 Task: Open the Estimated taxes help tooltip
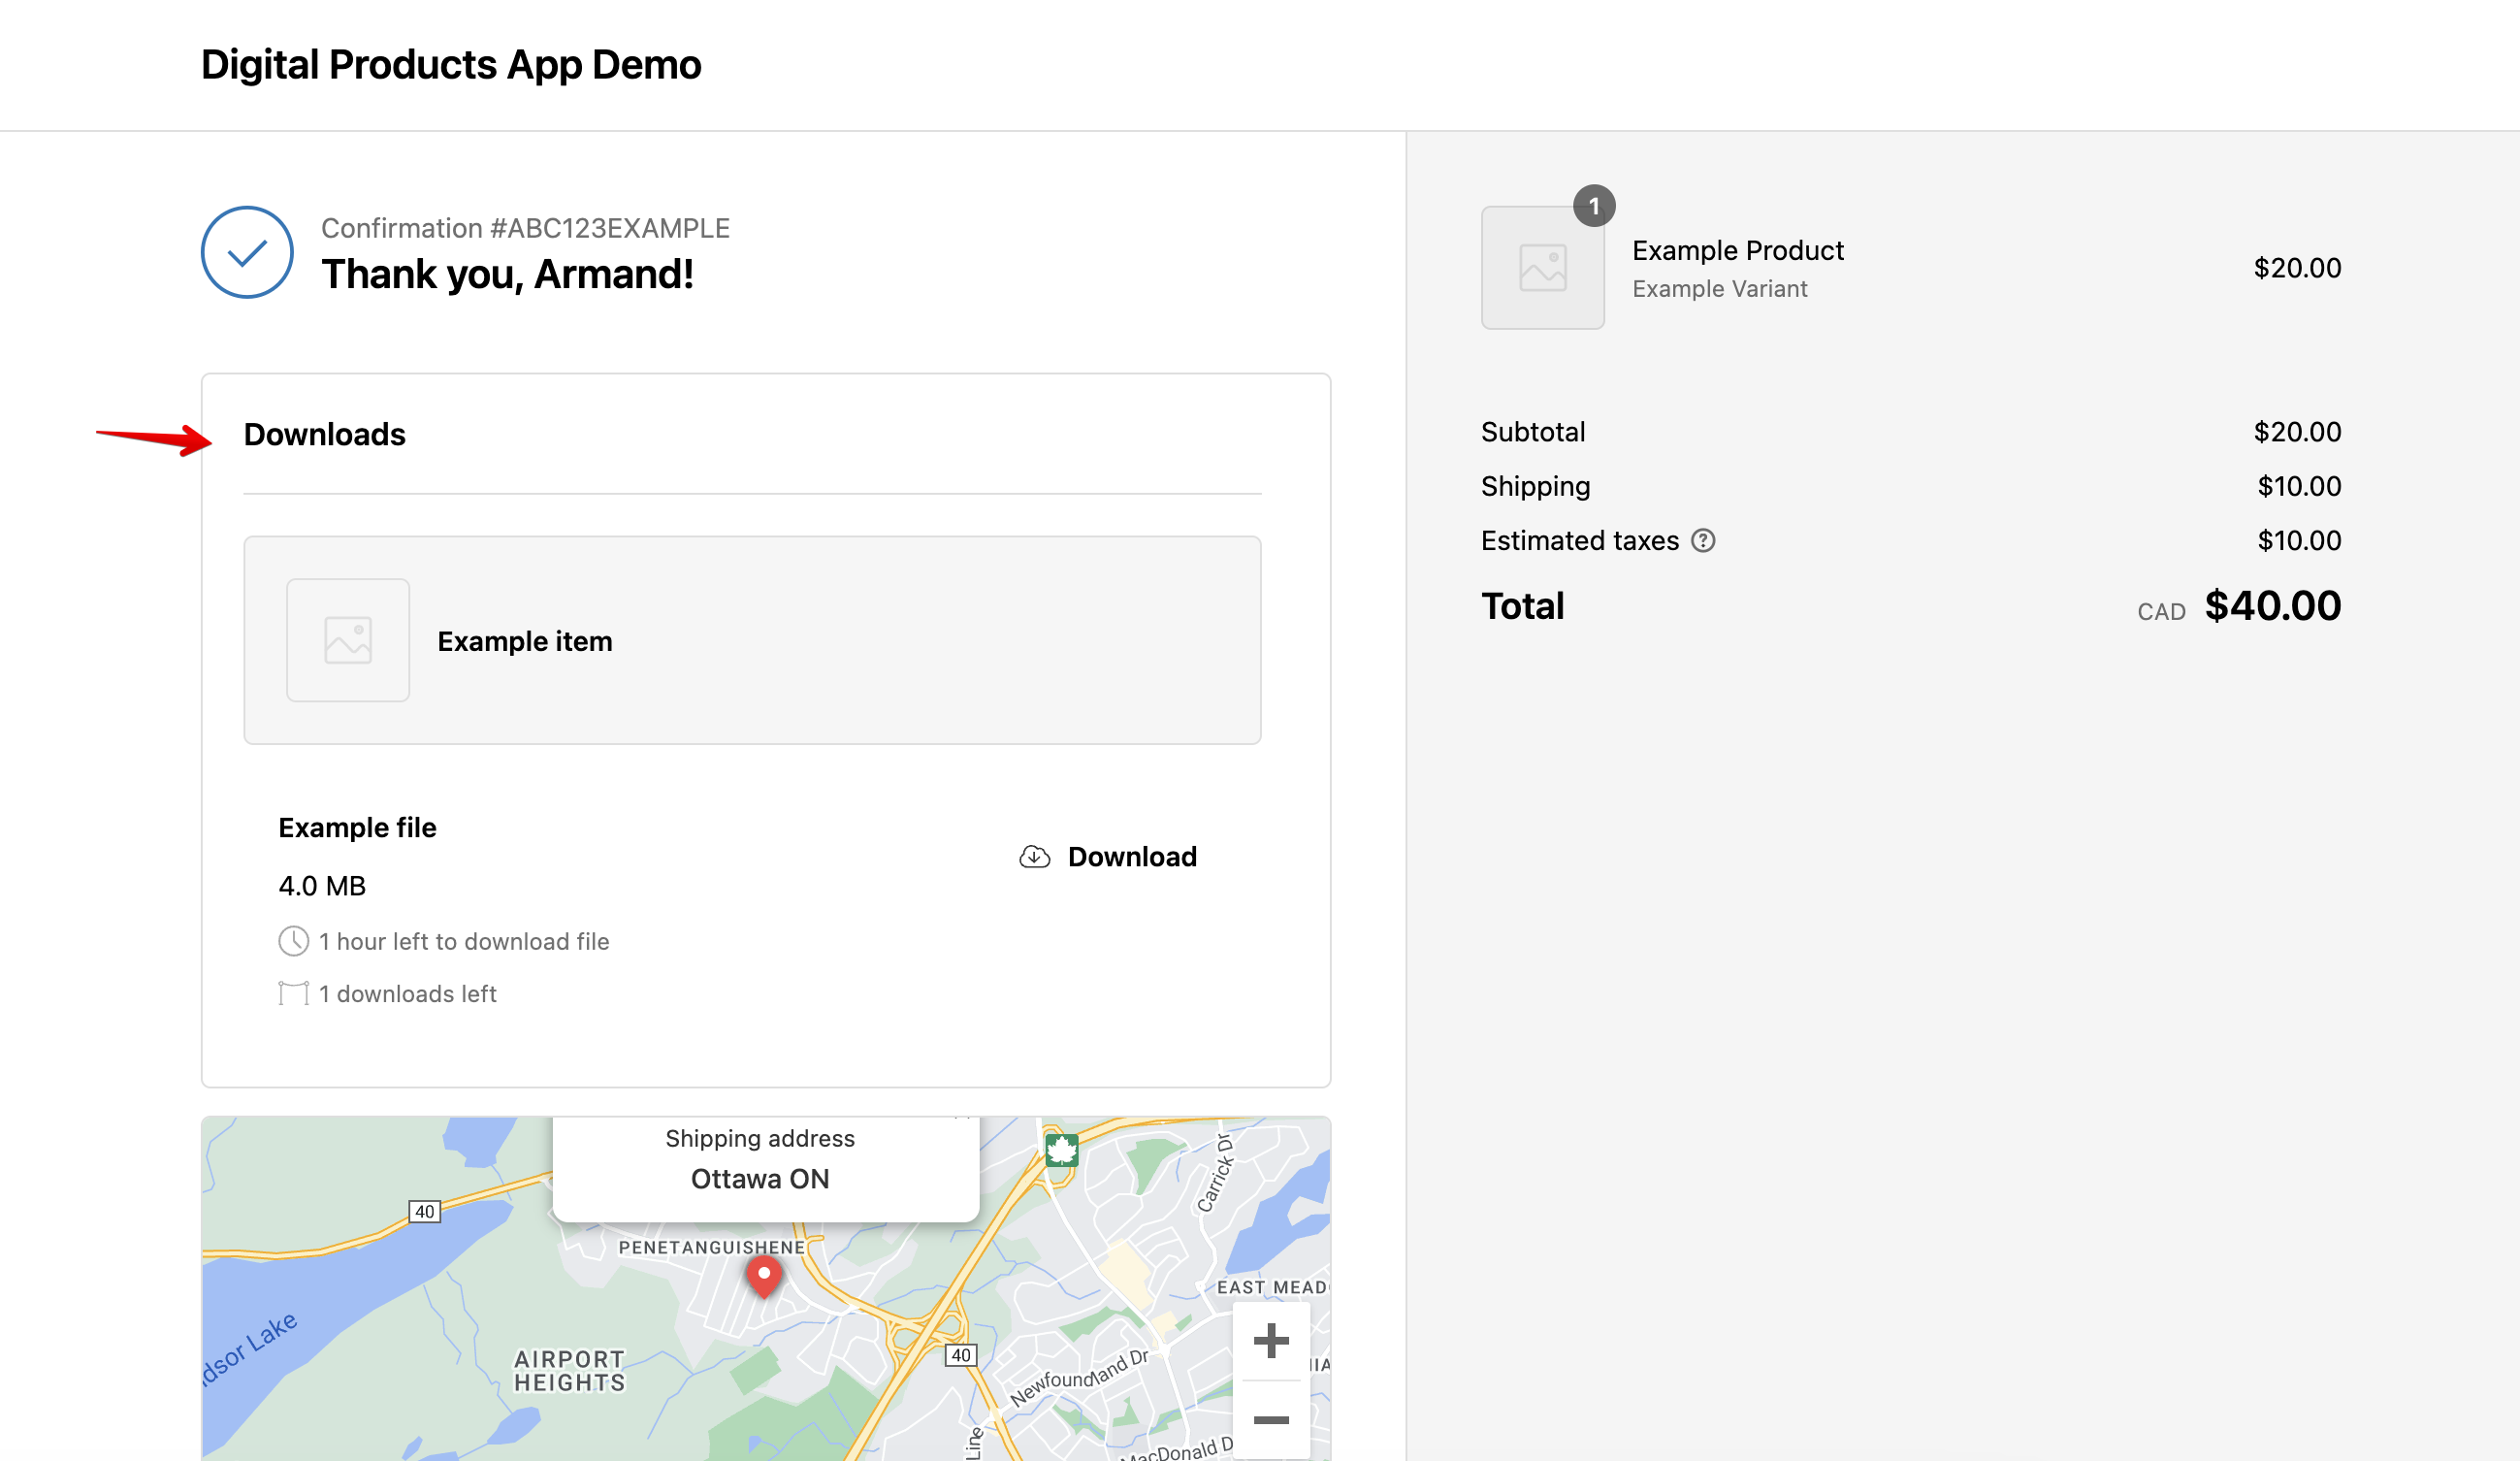(1705, 540)
